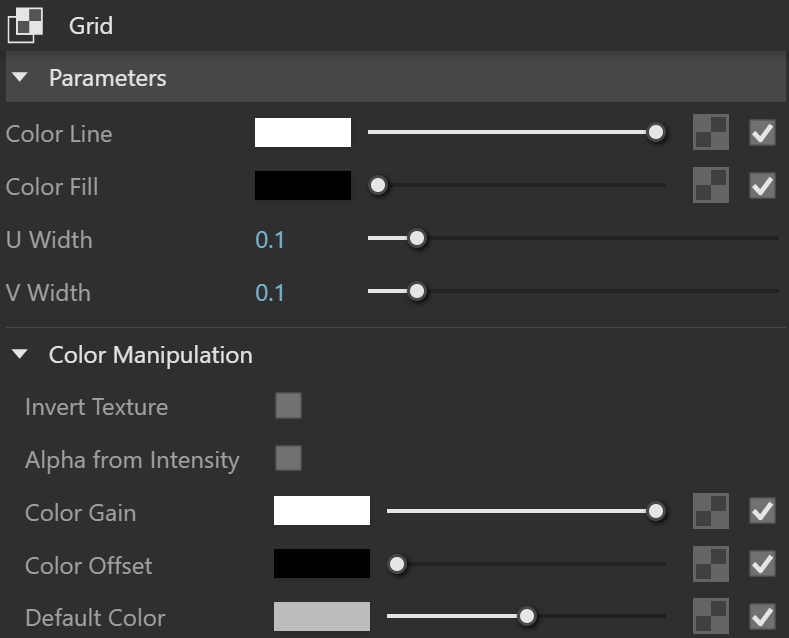The image size is (789, 638).
Task: Open the gray Default Color swatch
Action: pos(322,616)
